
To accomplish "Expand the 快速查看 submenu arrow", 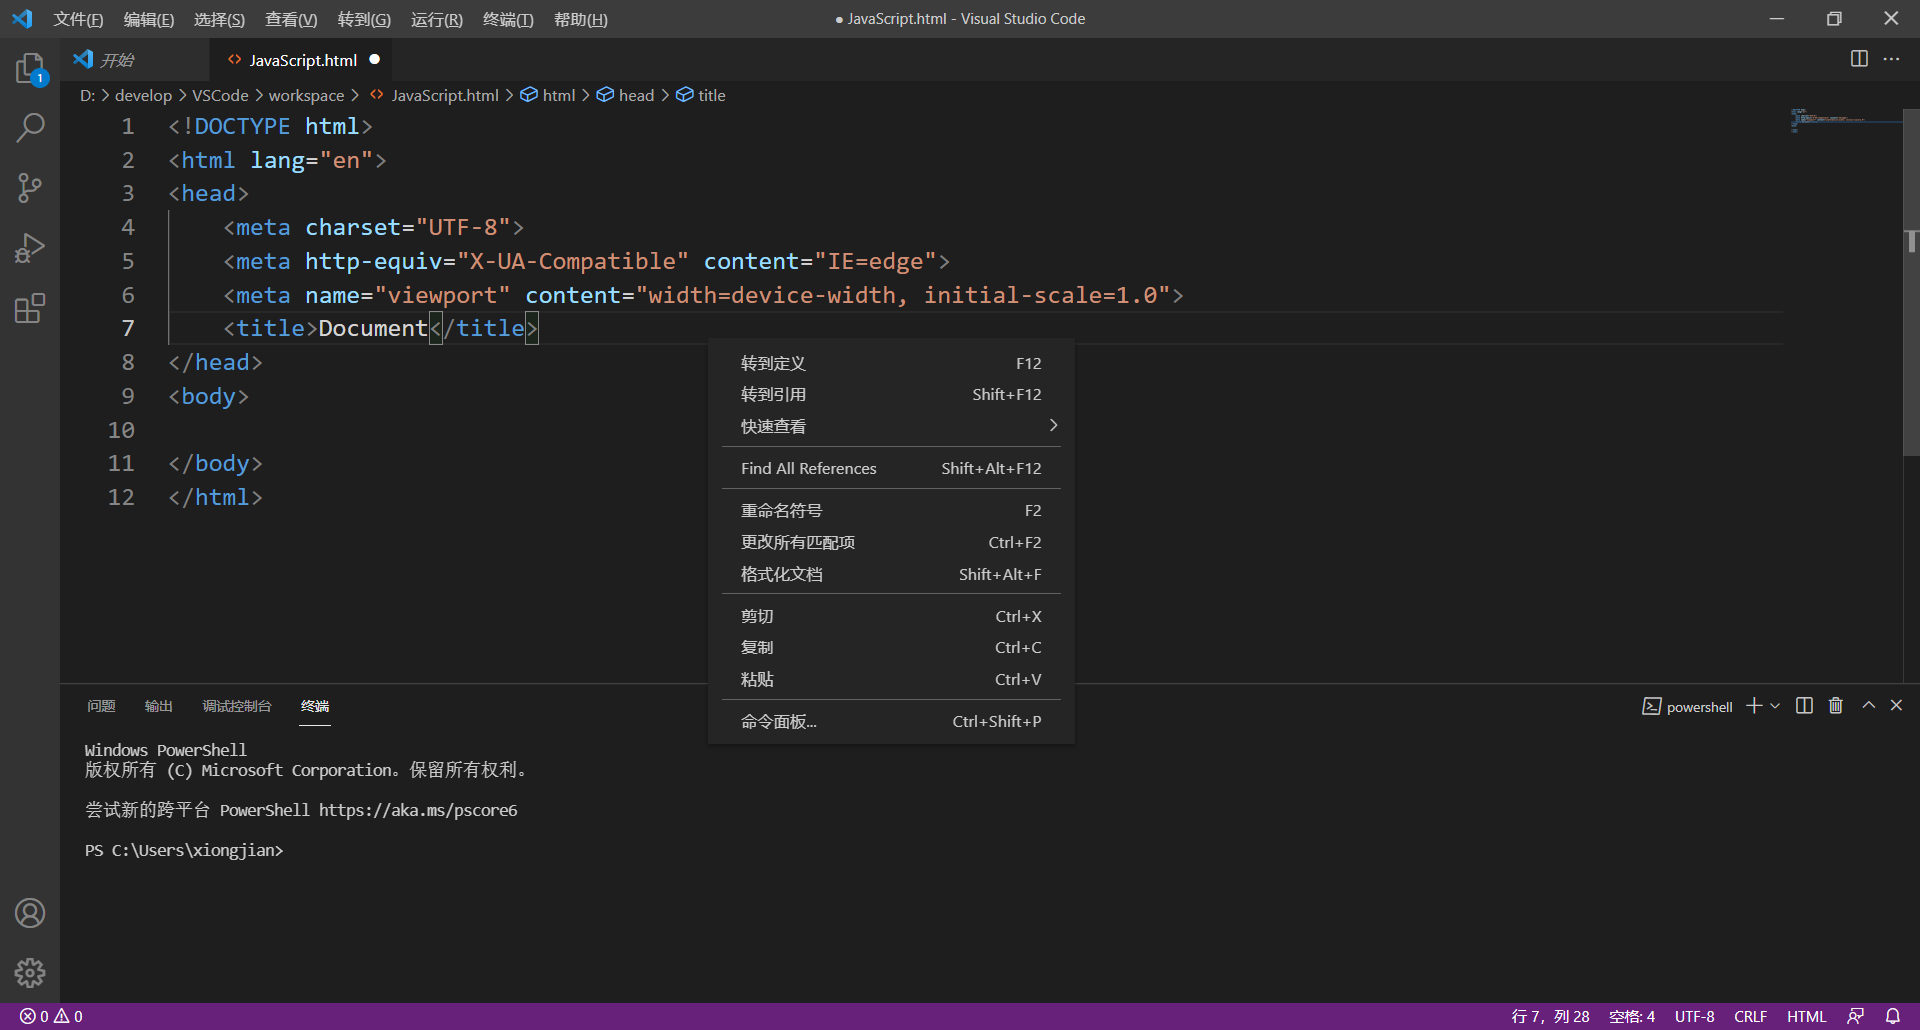I will (x=1052, y=425).
